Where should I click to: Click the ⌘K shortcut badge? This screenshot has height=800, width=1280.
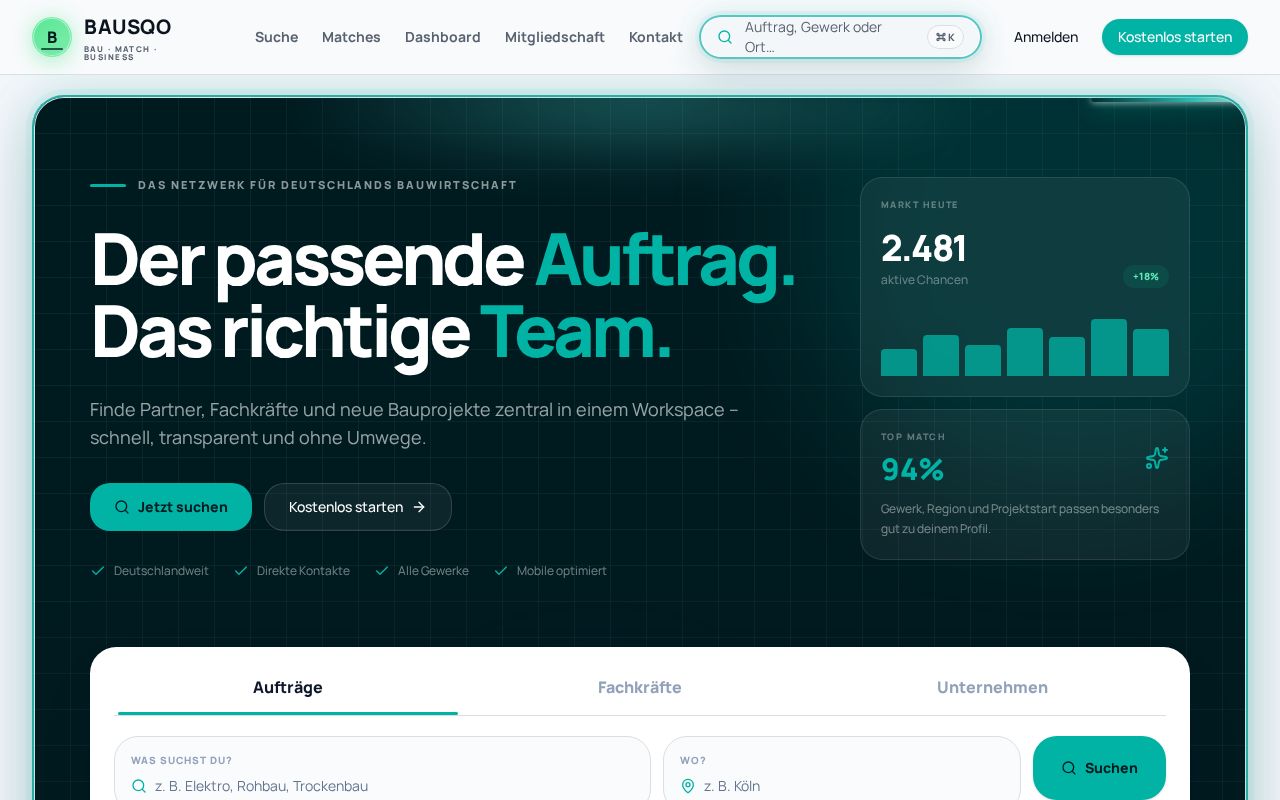coord(945,37)
